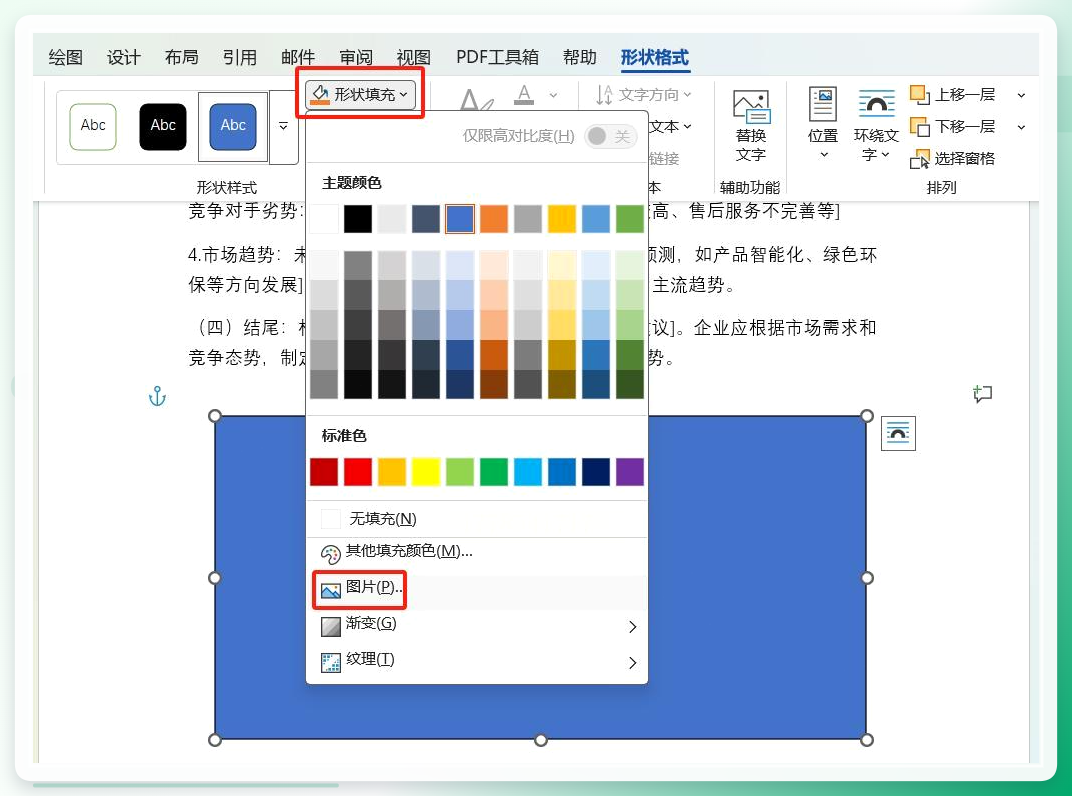Switch to the 审阅 tab
This screenshot has height=796, width=1072.
pyautogui.click(x=356, y=57)
